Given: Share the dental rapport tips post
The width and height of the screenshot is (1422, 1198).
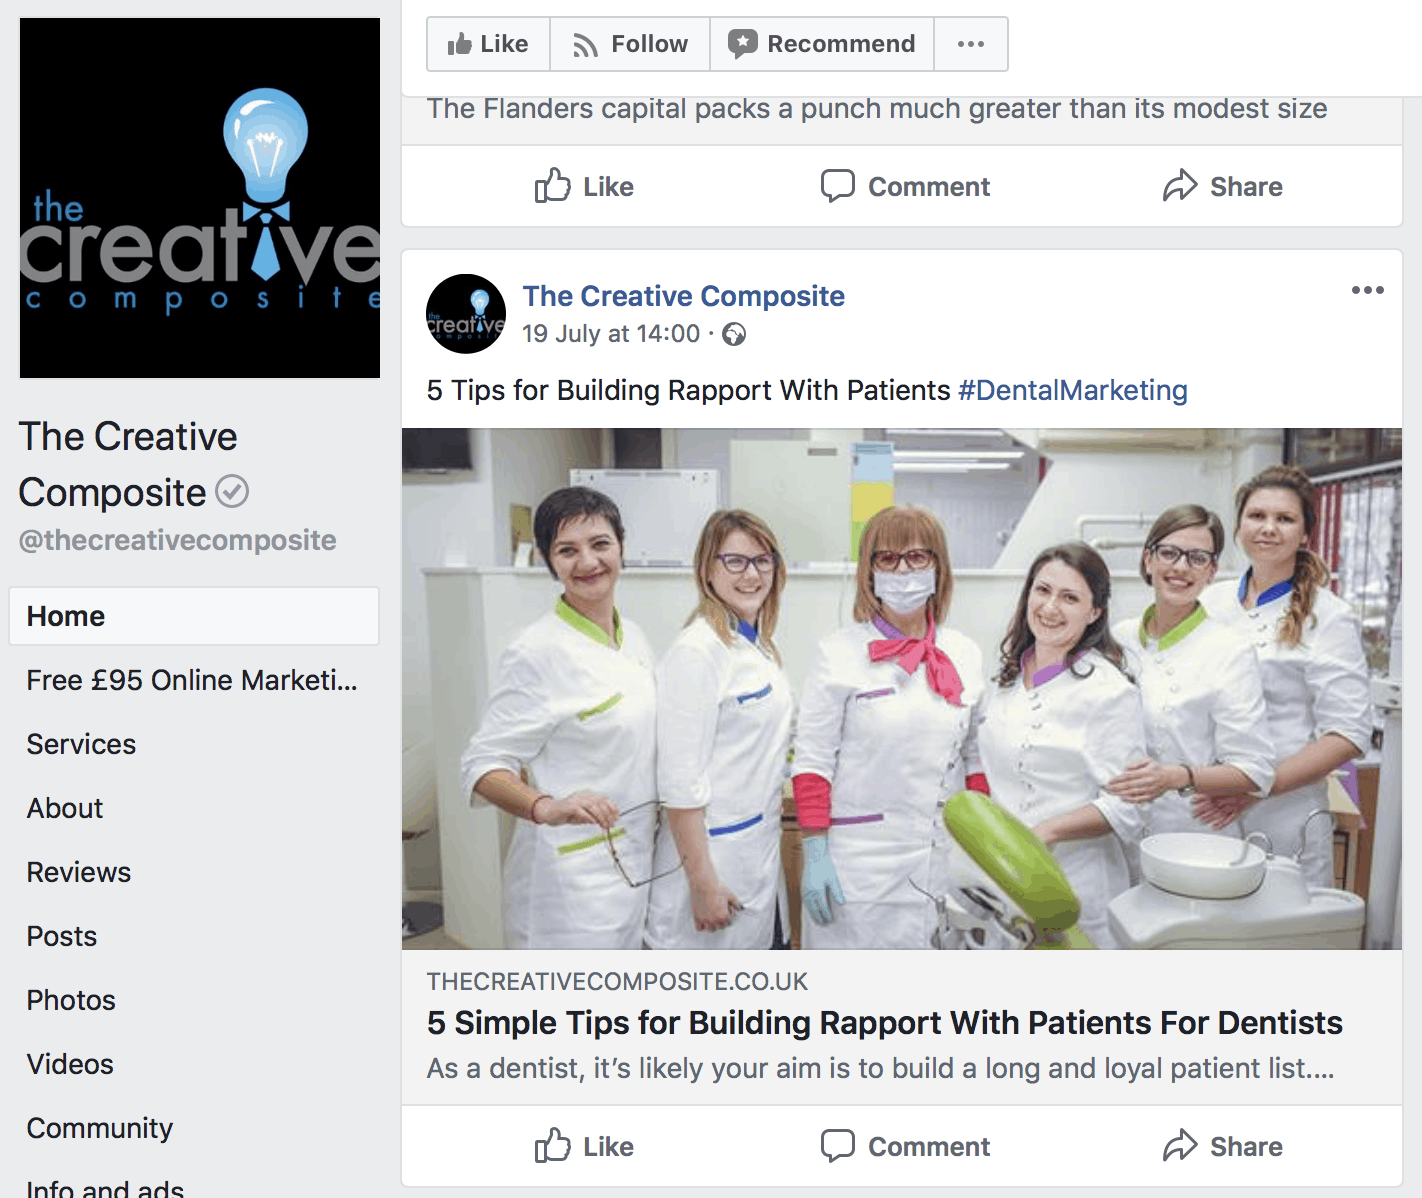Looking at the screenshot, I should tap(1222, 1146).
